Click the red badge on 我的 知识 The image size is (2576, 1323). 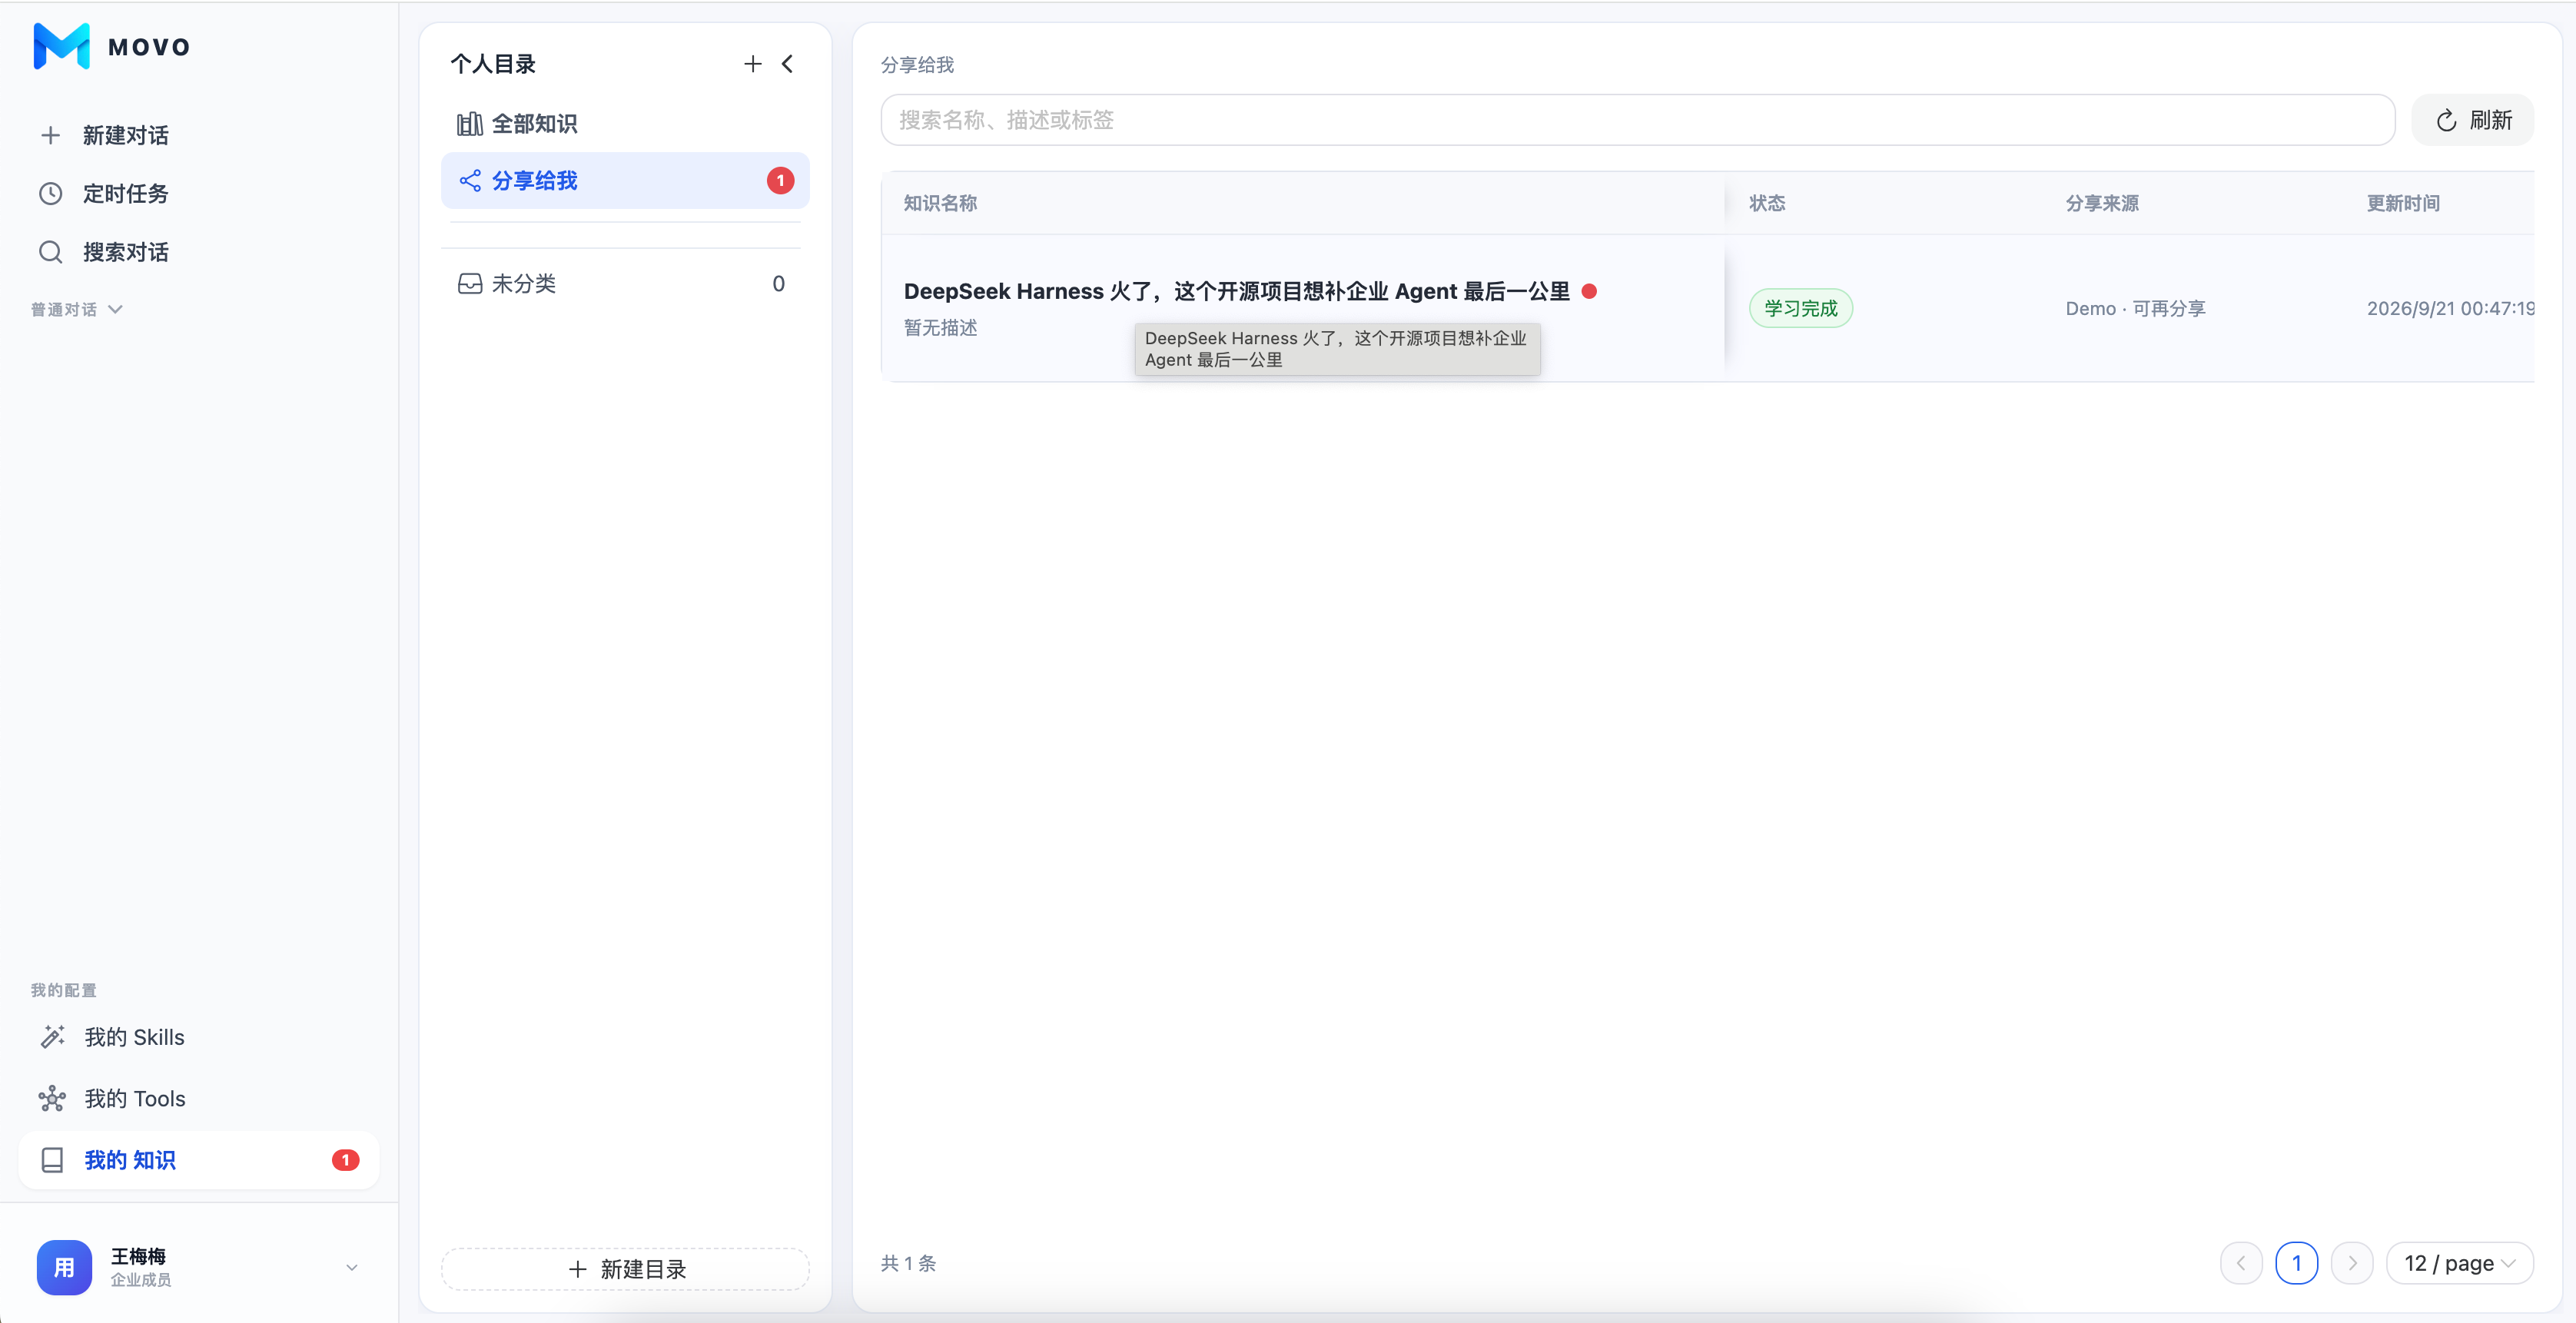(x=346, y=1160)
